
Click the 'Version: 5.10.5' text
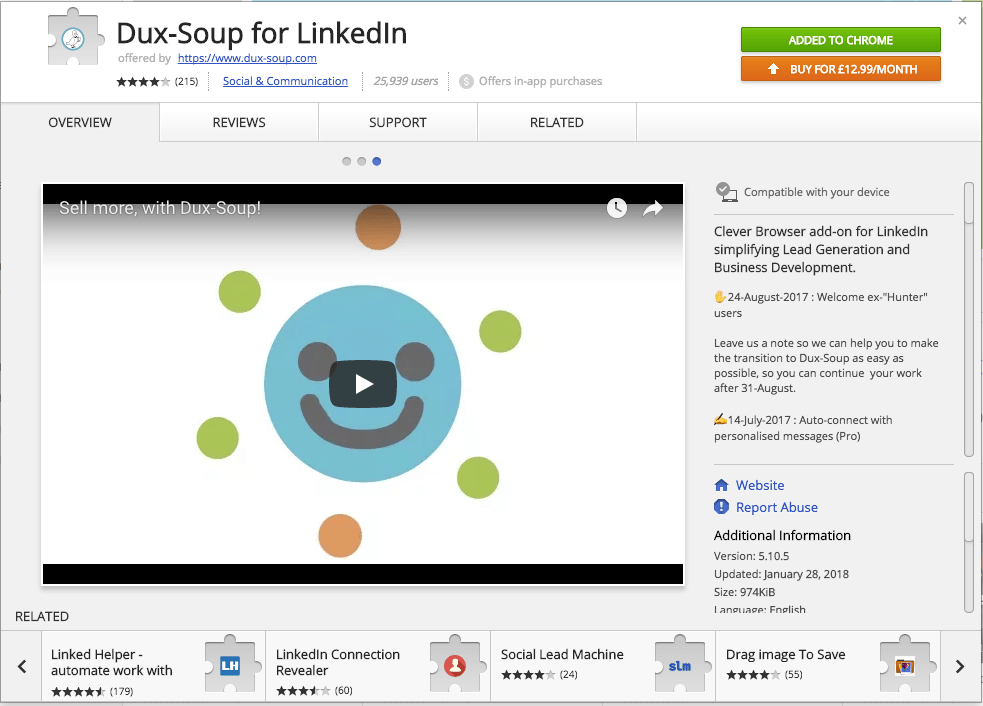tap(751, 556)
